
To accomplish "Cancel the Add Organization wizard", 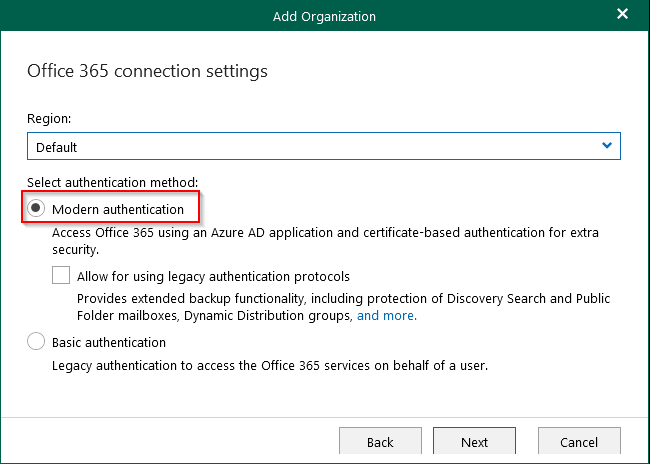I will 579,442.
